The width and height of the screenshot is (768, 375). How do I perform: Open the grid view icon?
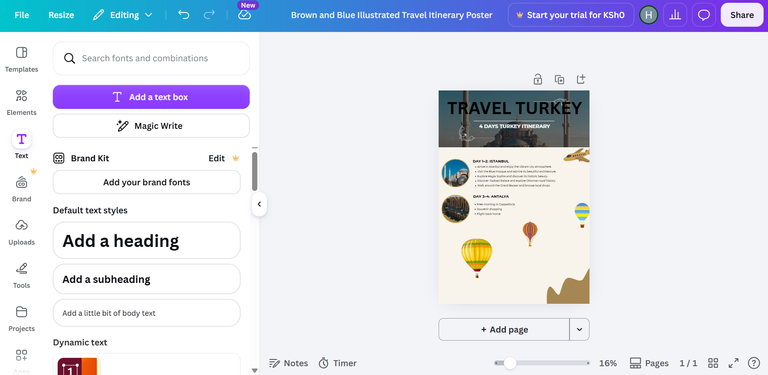[x=713, y=363]
